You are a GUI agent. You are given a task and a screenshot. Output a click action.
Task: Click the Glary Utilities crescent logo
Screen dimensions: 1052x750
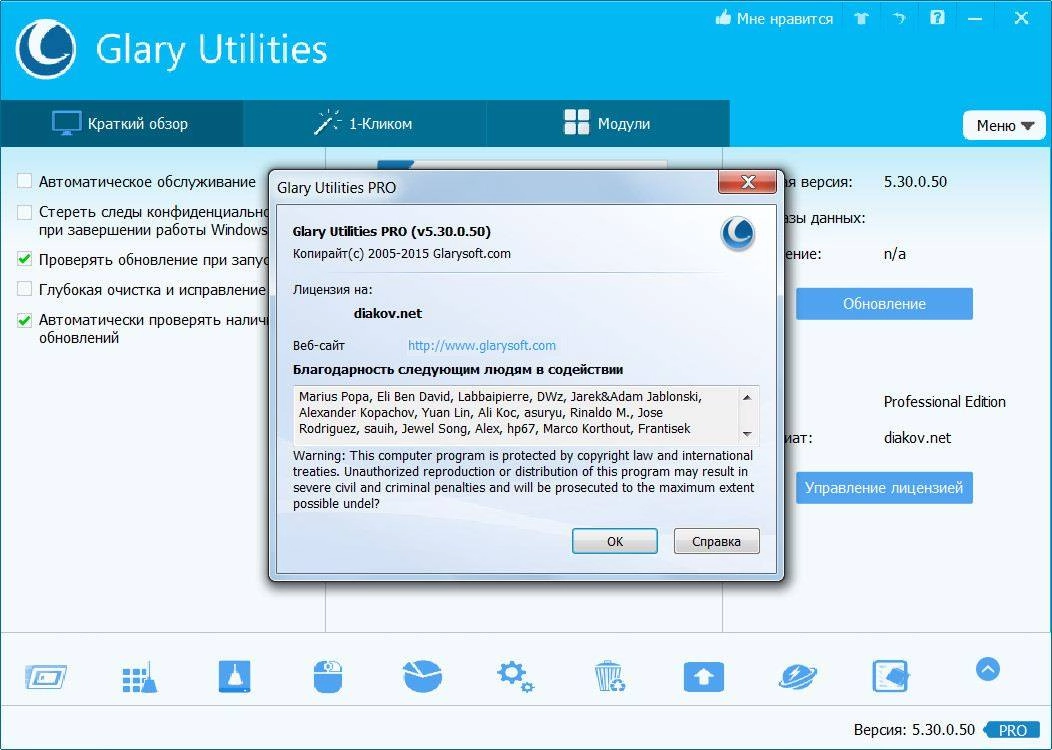point(45,48)
